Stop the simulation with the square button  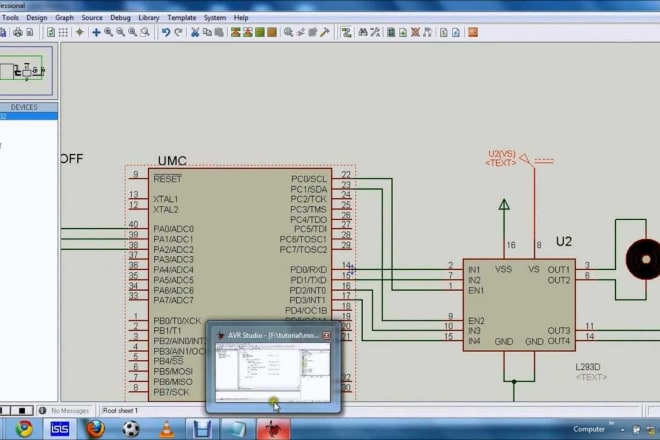22,410
